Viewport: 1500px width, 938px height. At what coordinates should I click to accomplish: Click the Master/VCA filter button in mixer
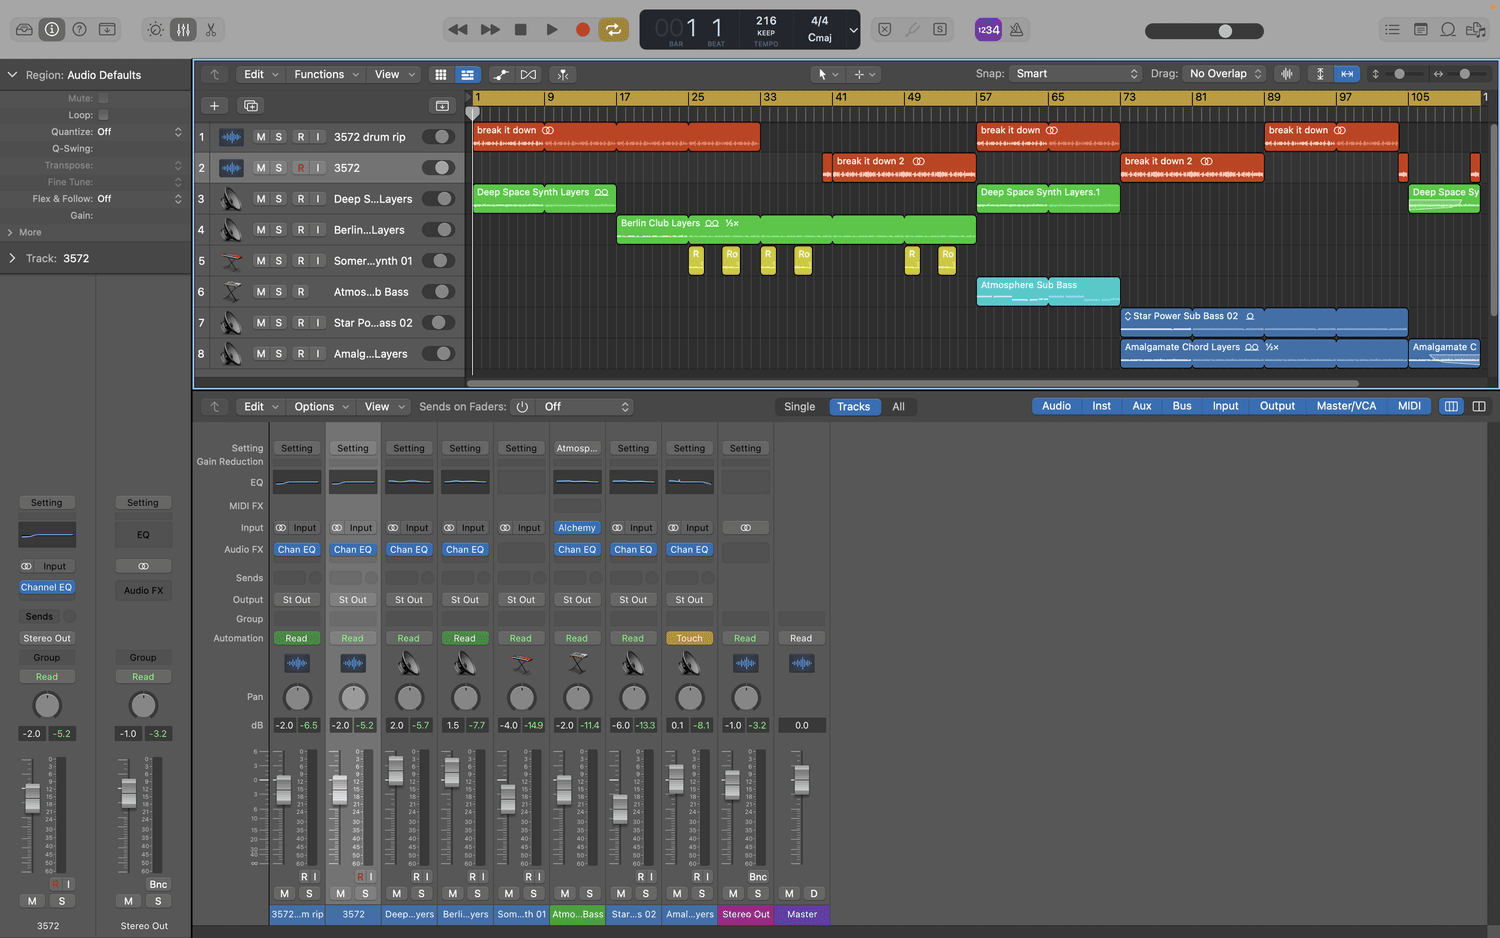pyautogui.click(x=1346, y=406)
